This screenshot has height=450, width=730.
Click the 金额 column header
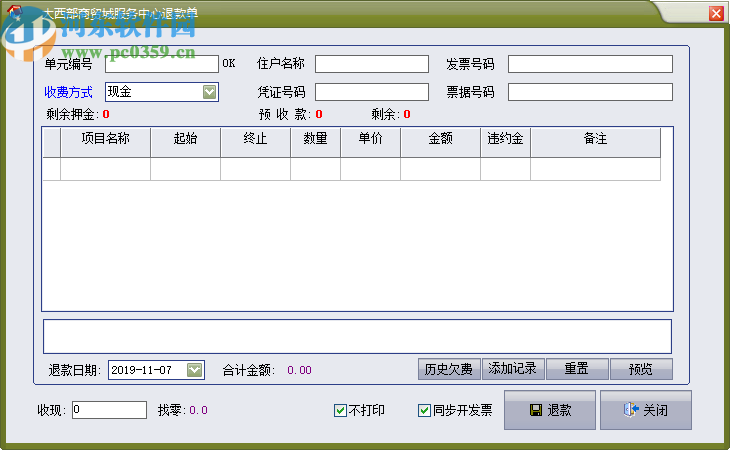coord(440,142)
